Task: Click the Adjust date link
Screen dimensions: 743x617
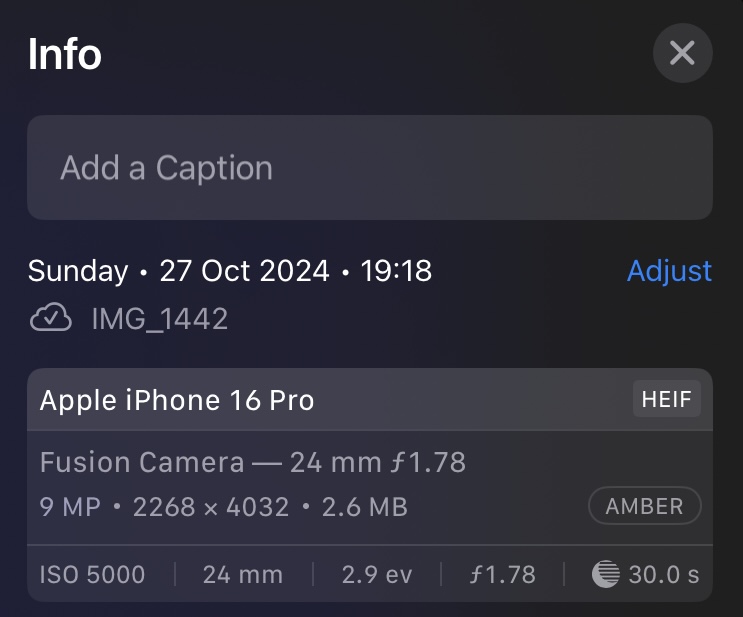Action: 669,271
